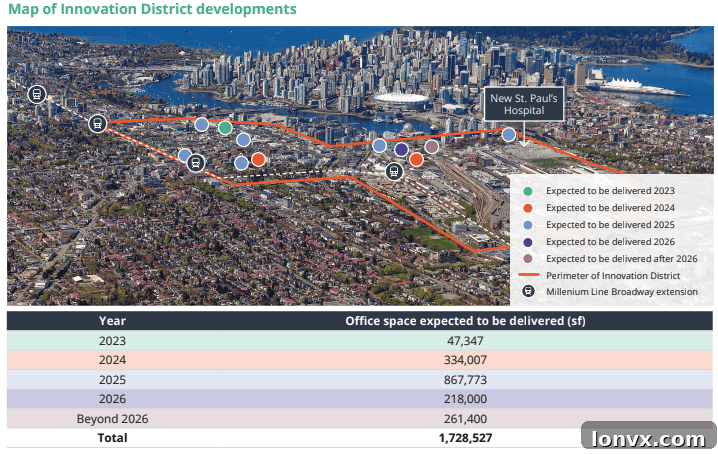Click 'Millenium Line Broadway extension' legend text
Image resolution: width=718 pixels, height=454 pixels.
point(622,291)
